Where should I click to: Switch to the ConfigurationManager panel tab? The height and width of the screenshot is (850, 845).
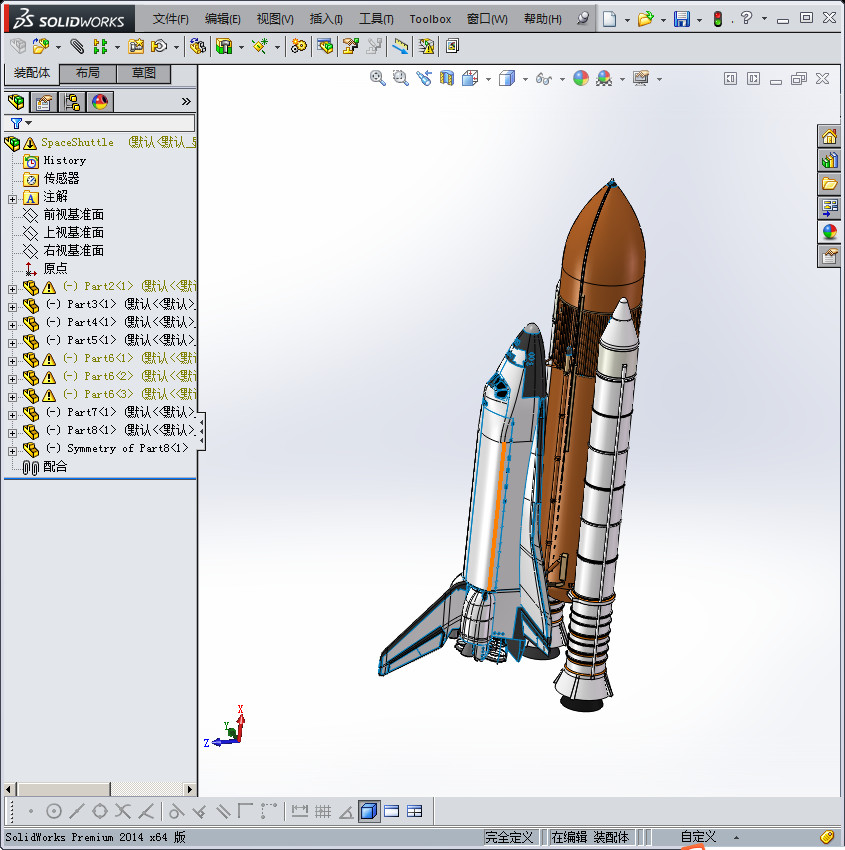[x=72, y=101]
